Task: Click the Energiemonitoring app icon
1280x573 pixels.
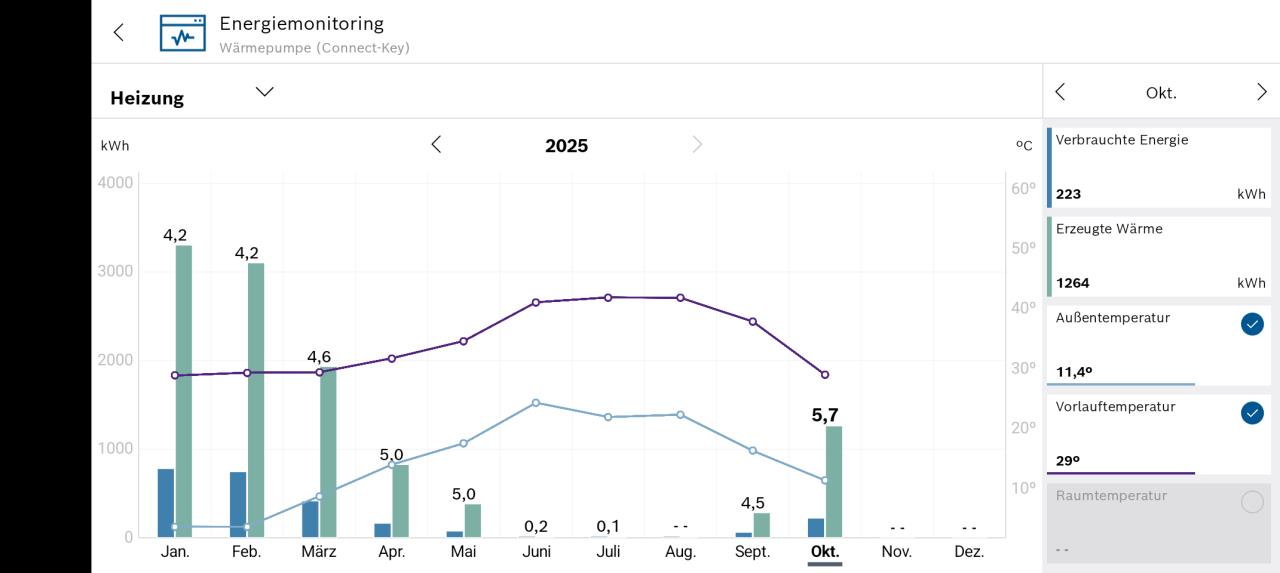Action: 182,32
